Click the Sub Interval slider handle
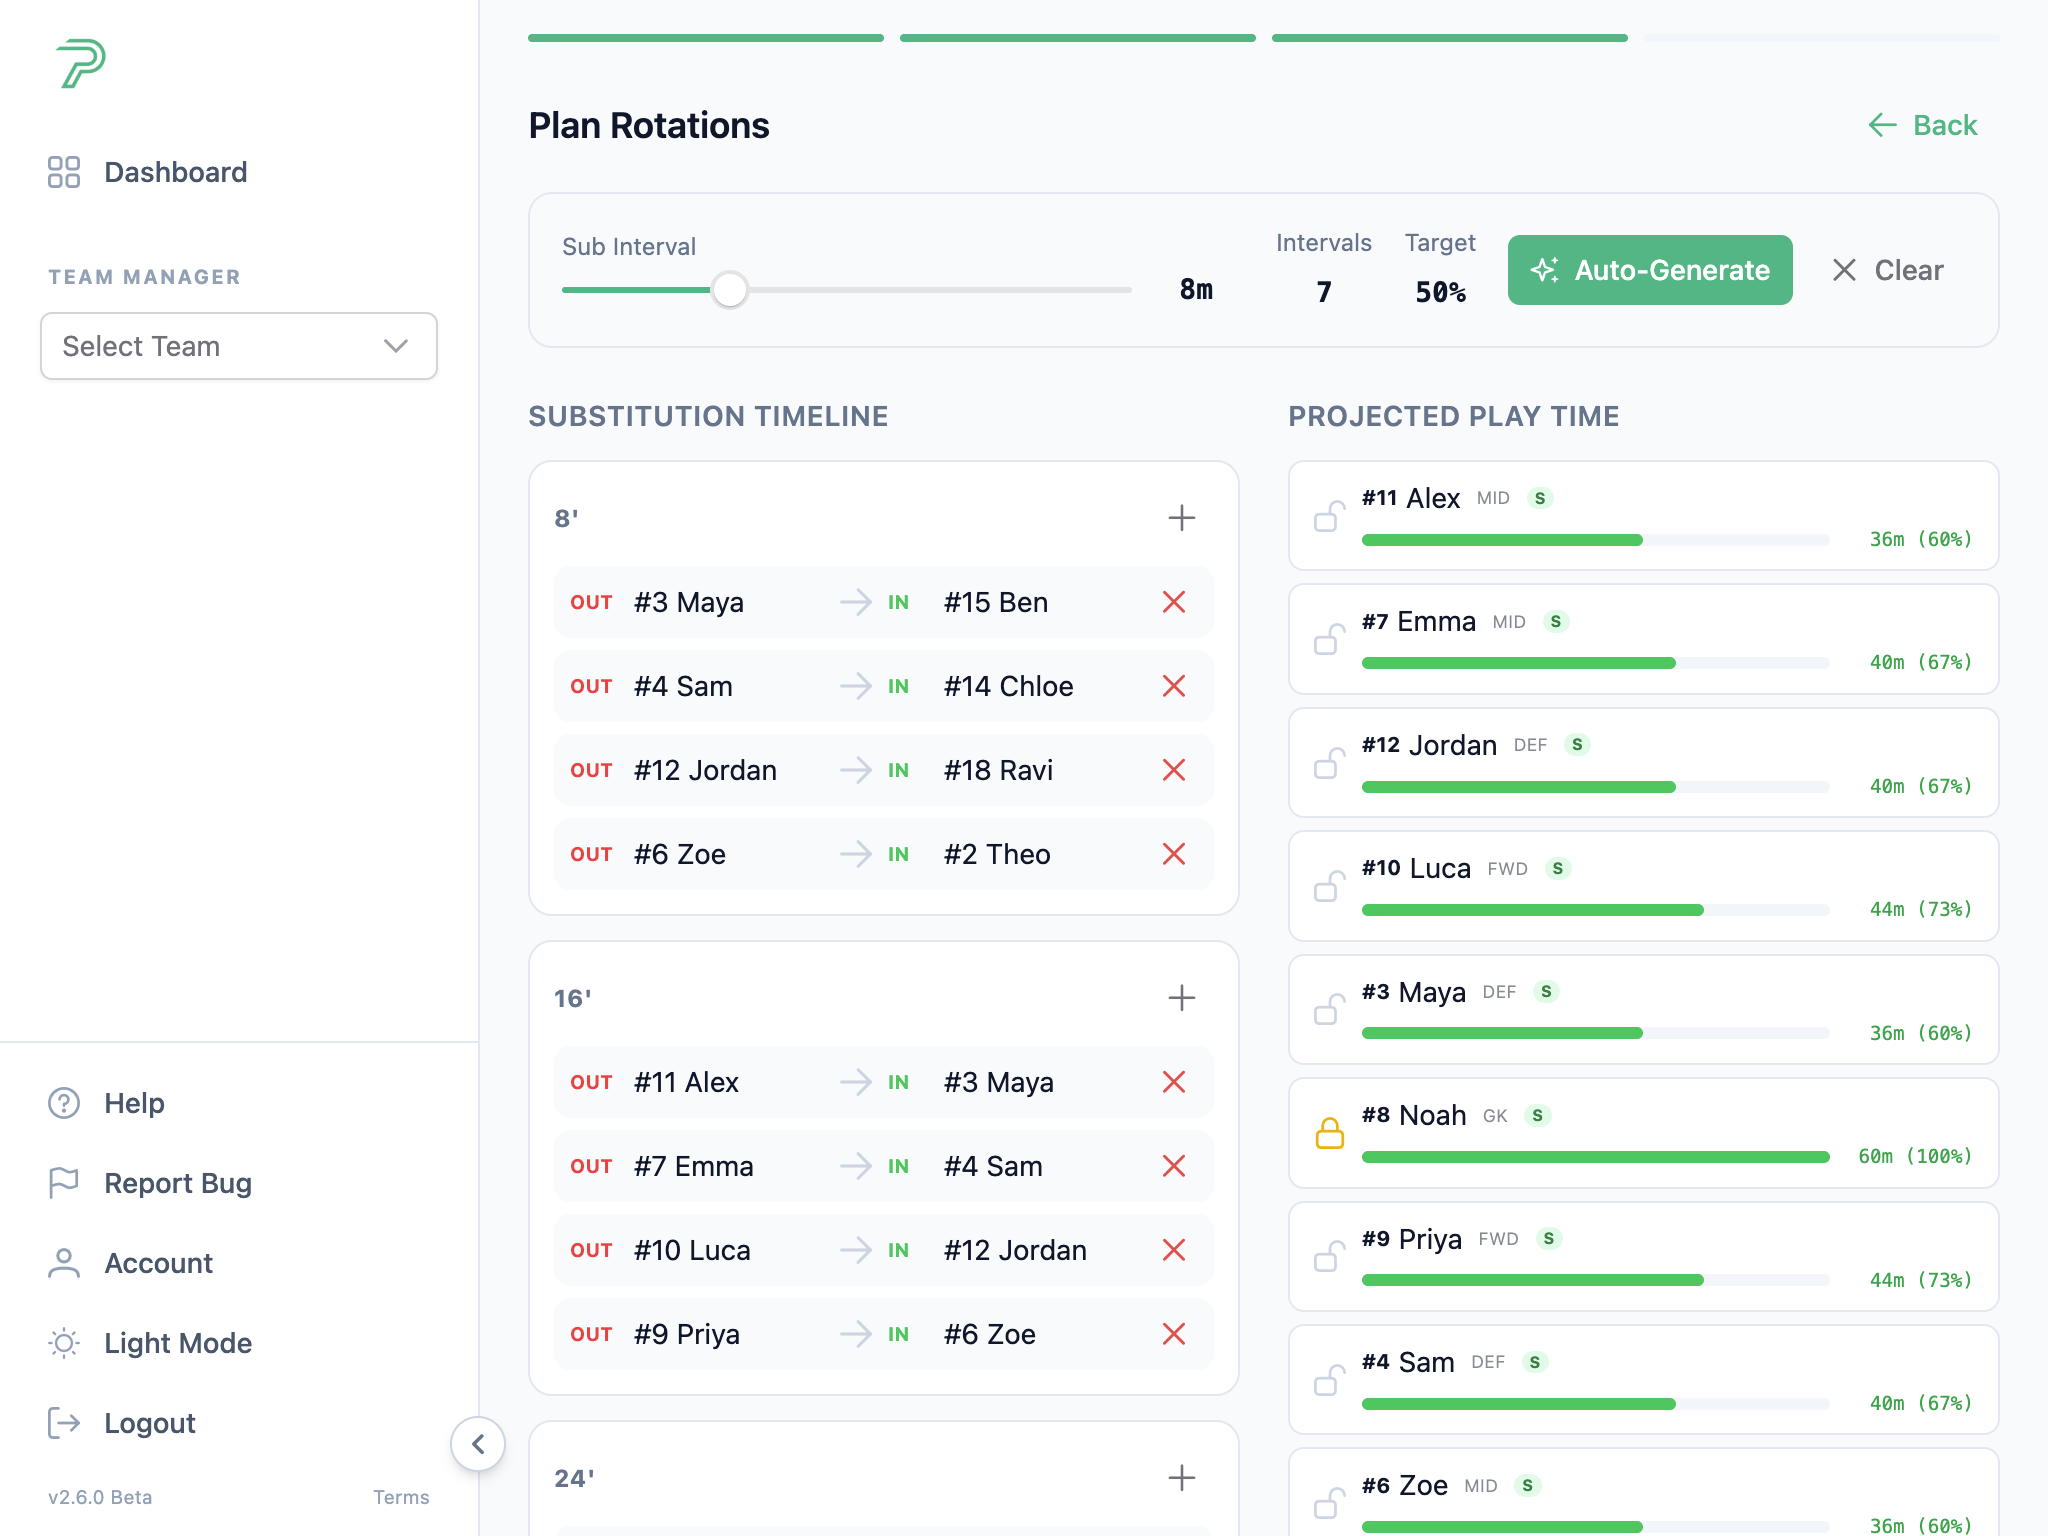The width and height of the screenshot is (2048, 1536). click(730, 290)
